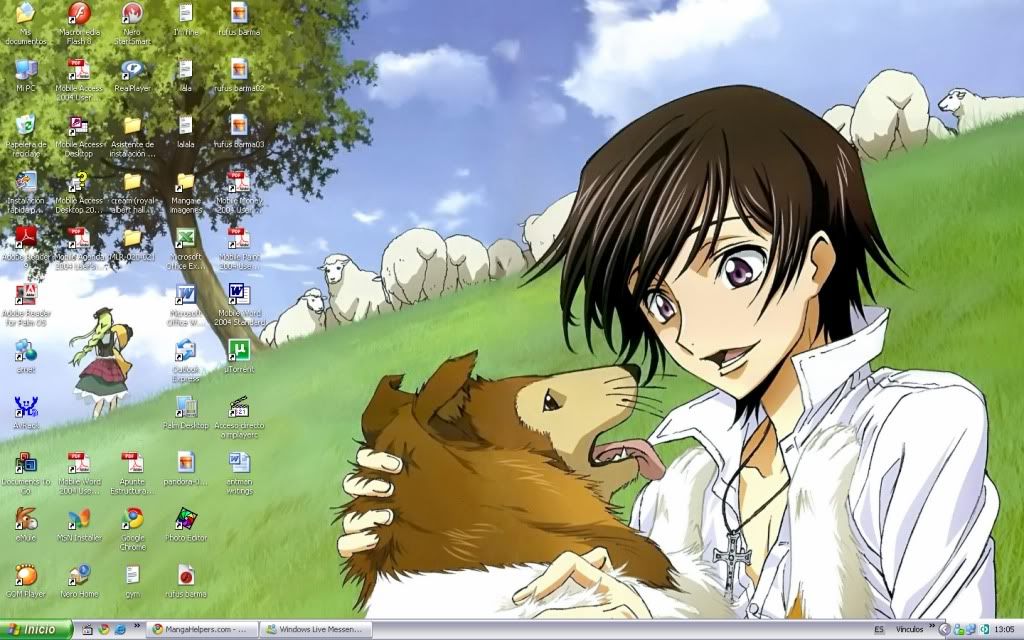This screenshot has width=1024, height=640.
Task: Select the gym text file
Action: click(x=133, y=581)
